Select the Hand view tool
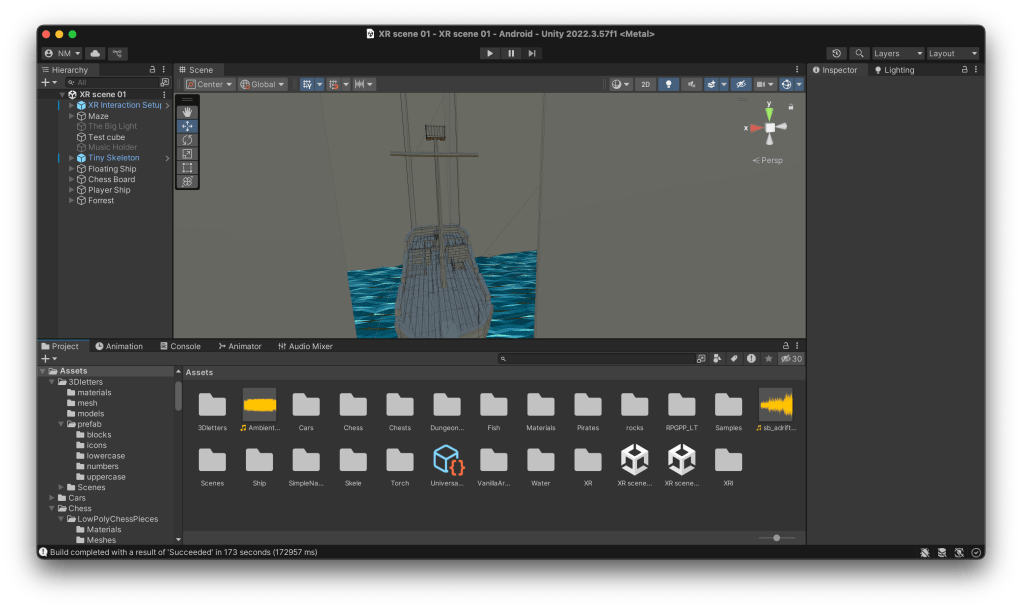Screen dimensions: 1022x608 pyautogui.click(x=187, y=112)
